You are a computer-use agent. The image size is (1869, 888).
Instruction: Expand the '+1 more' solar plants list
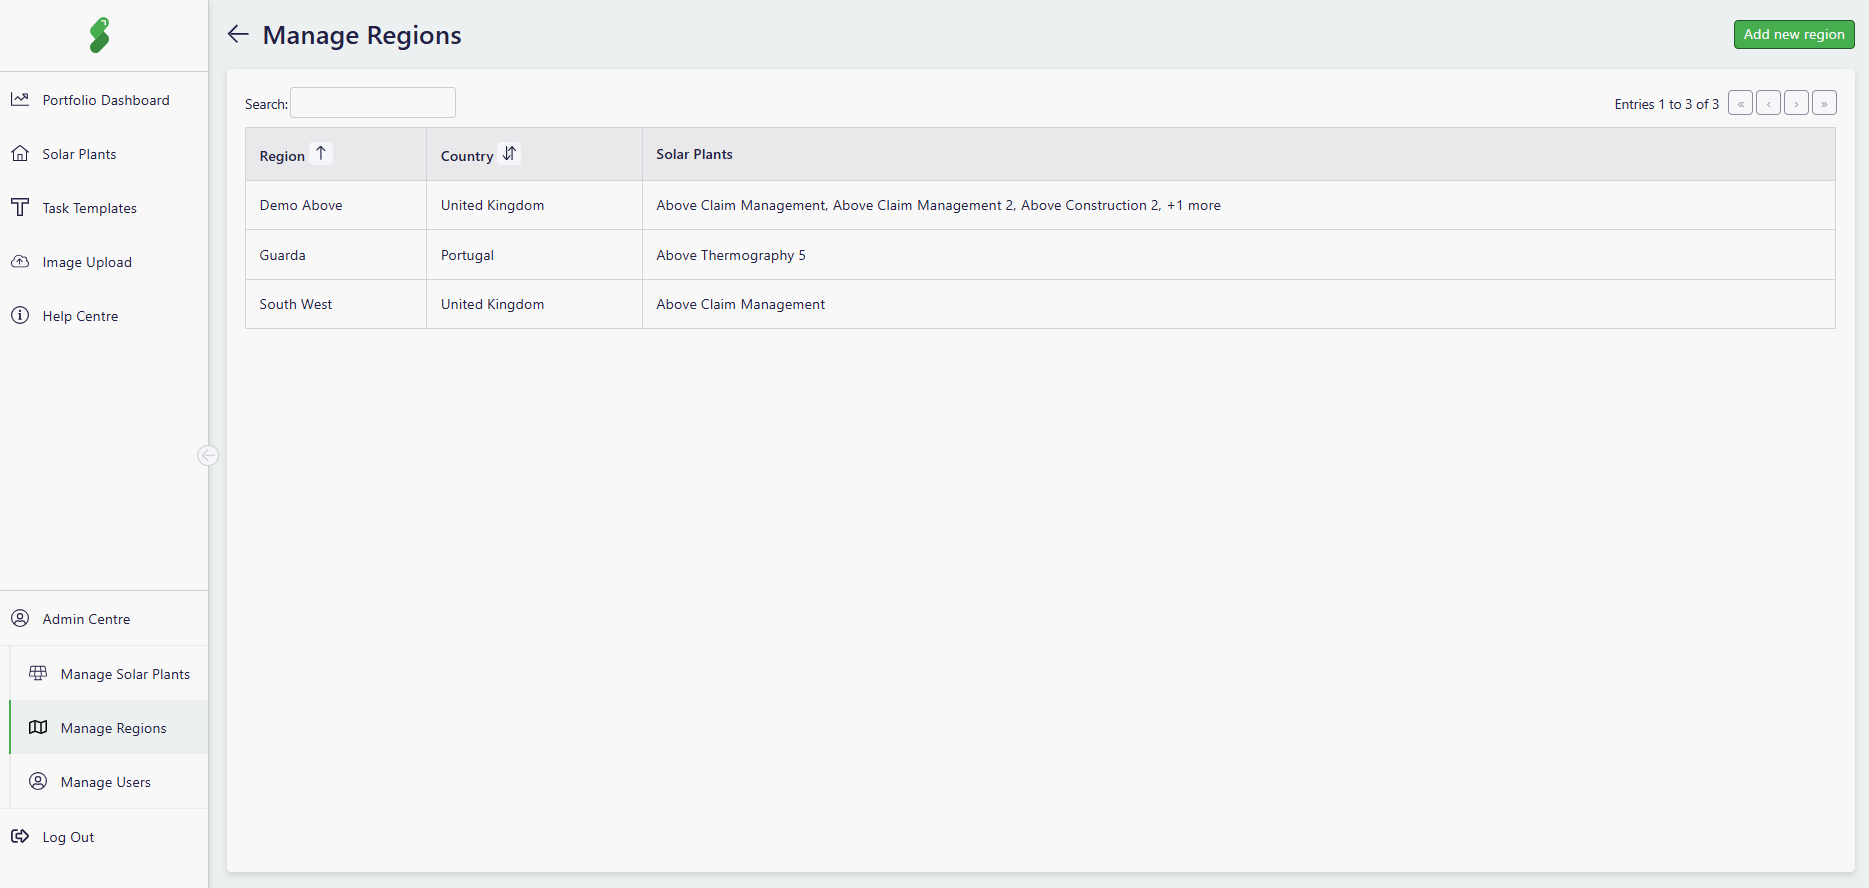[1193, 205]
